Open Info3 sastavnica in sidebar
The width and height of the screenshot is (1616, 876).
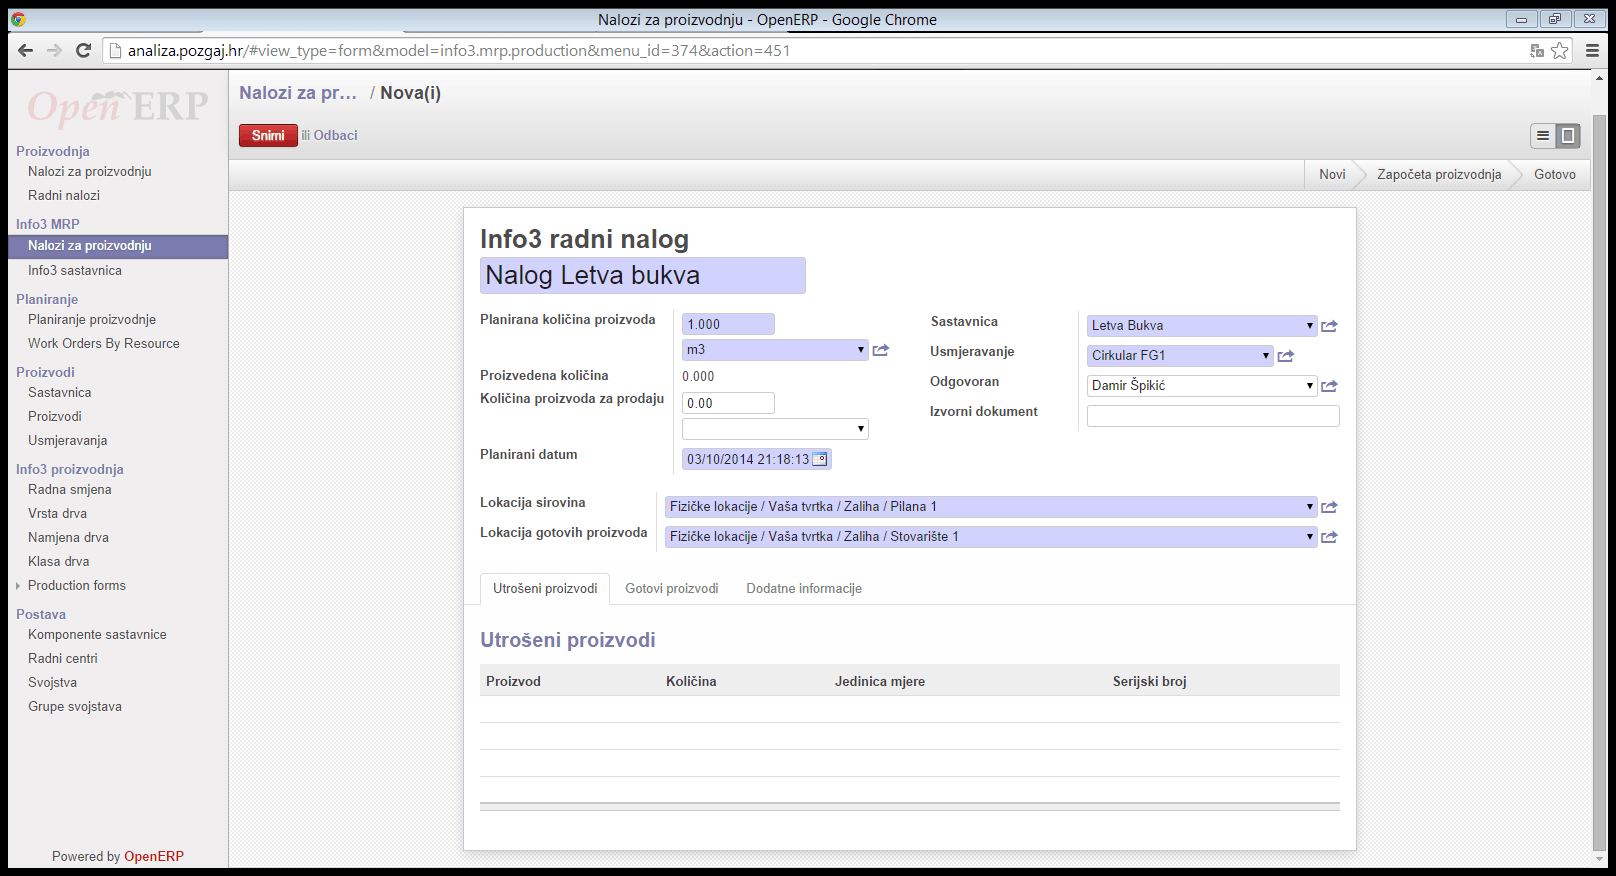point(75,271)
